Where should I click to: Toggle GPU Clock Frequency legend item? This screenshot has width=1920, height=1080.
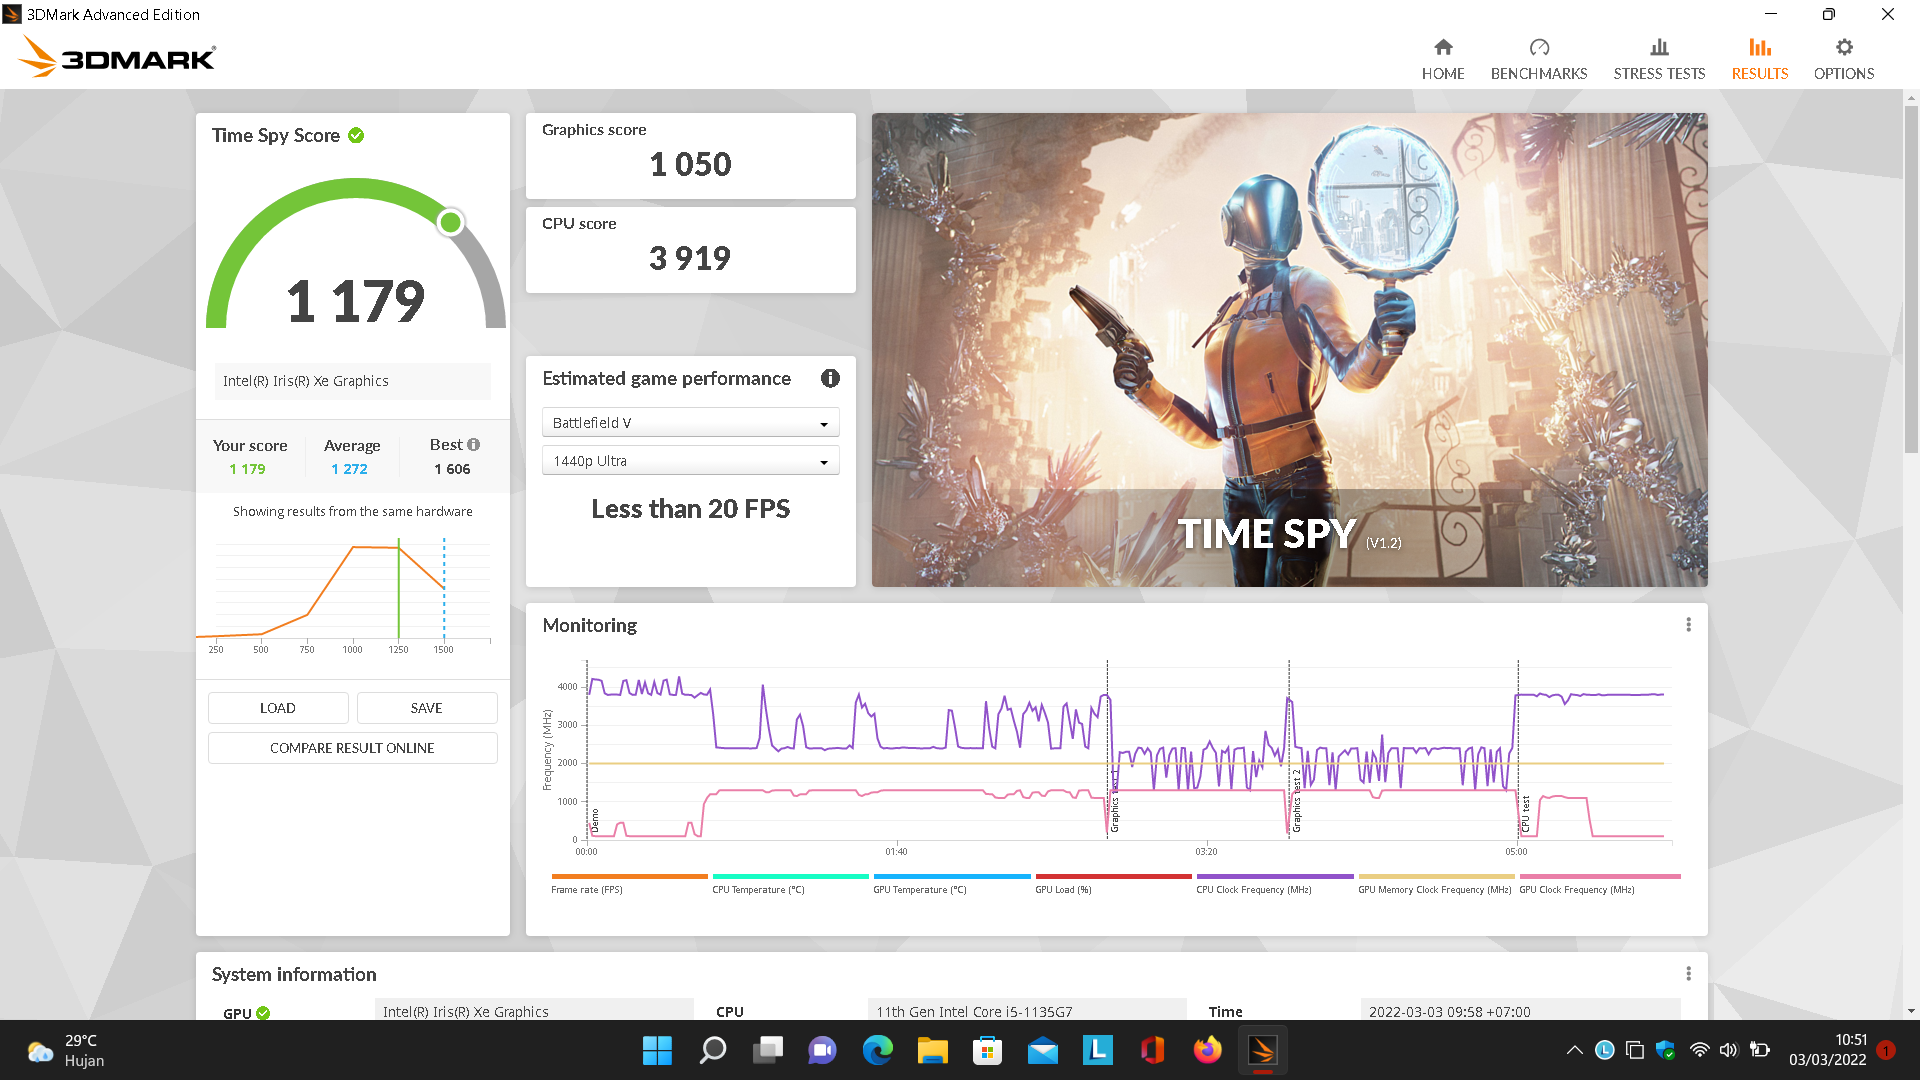[1599, 883]
